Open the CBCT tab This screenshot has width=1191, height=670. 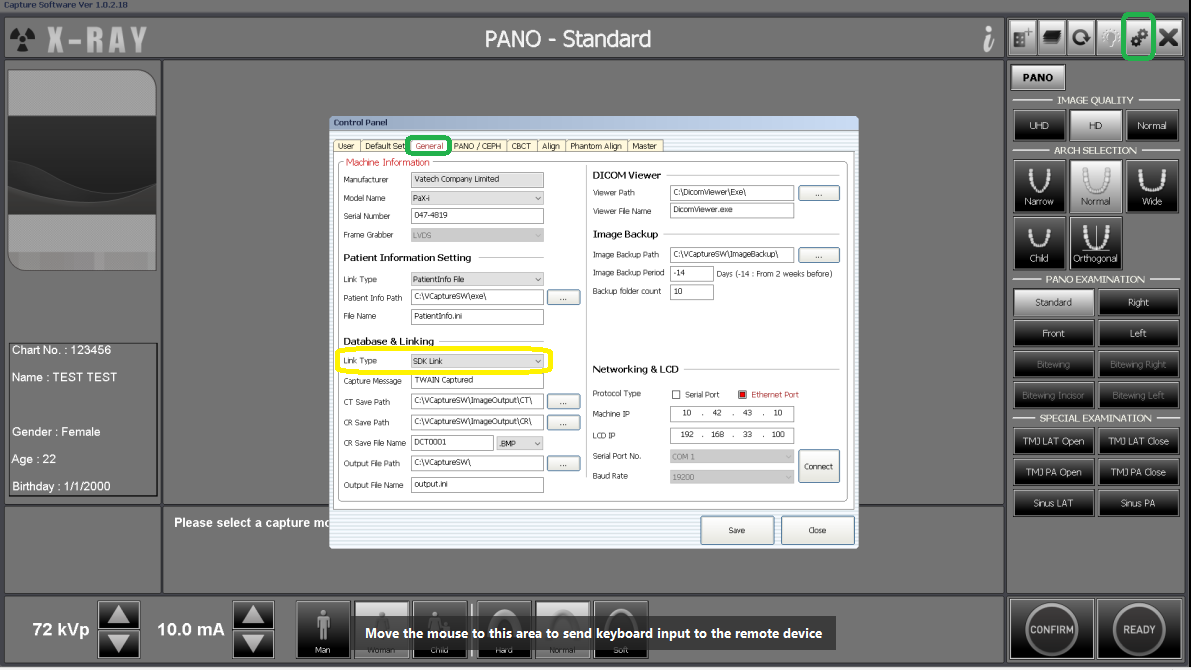coord(521,146)
